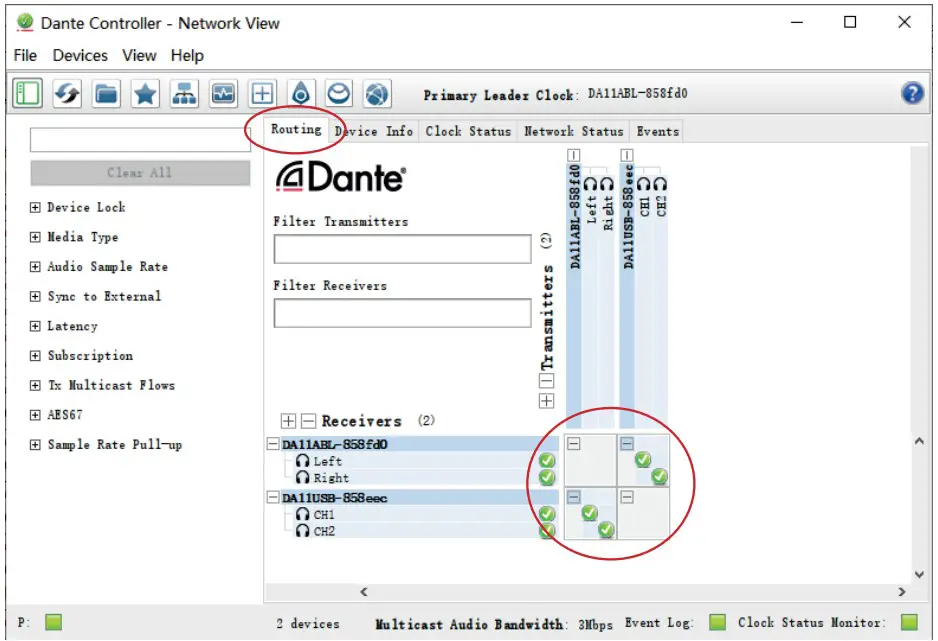This screenshot has height=641, width=938.
Task: Switch to the Routing tab
Action: coord(296,129)
